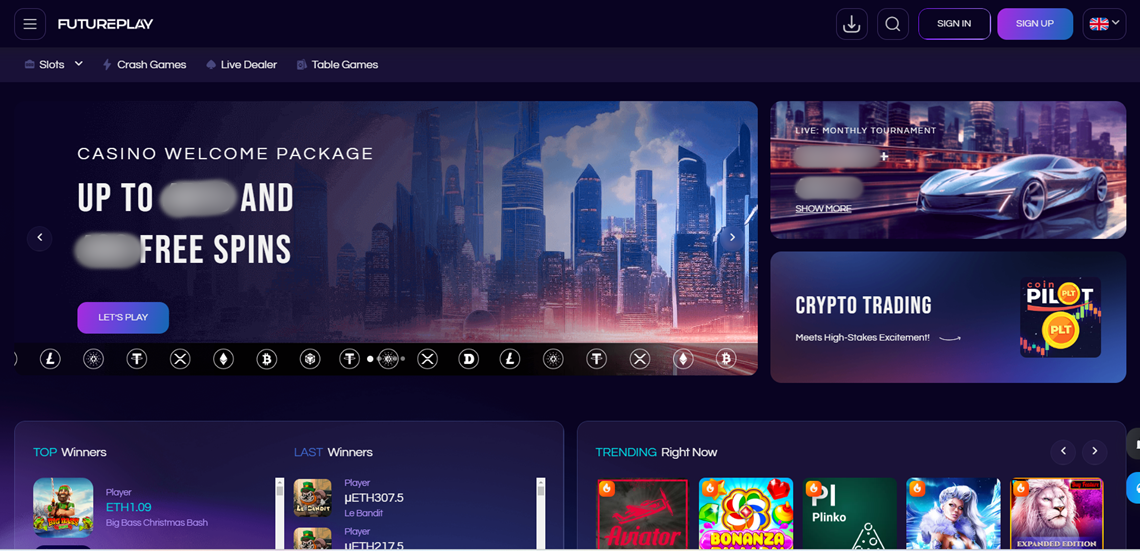The width and height of the screenshot is (1140, 551).
Task: Click the Le Bandit game name
Action: pos(364,513)
